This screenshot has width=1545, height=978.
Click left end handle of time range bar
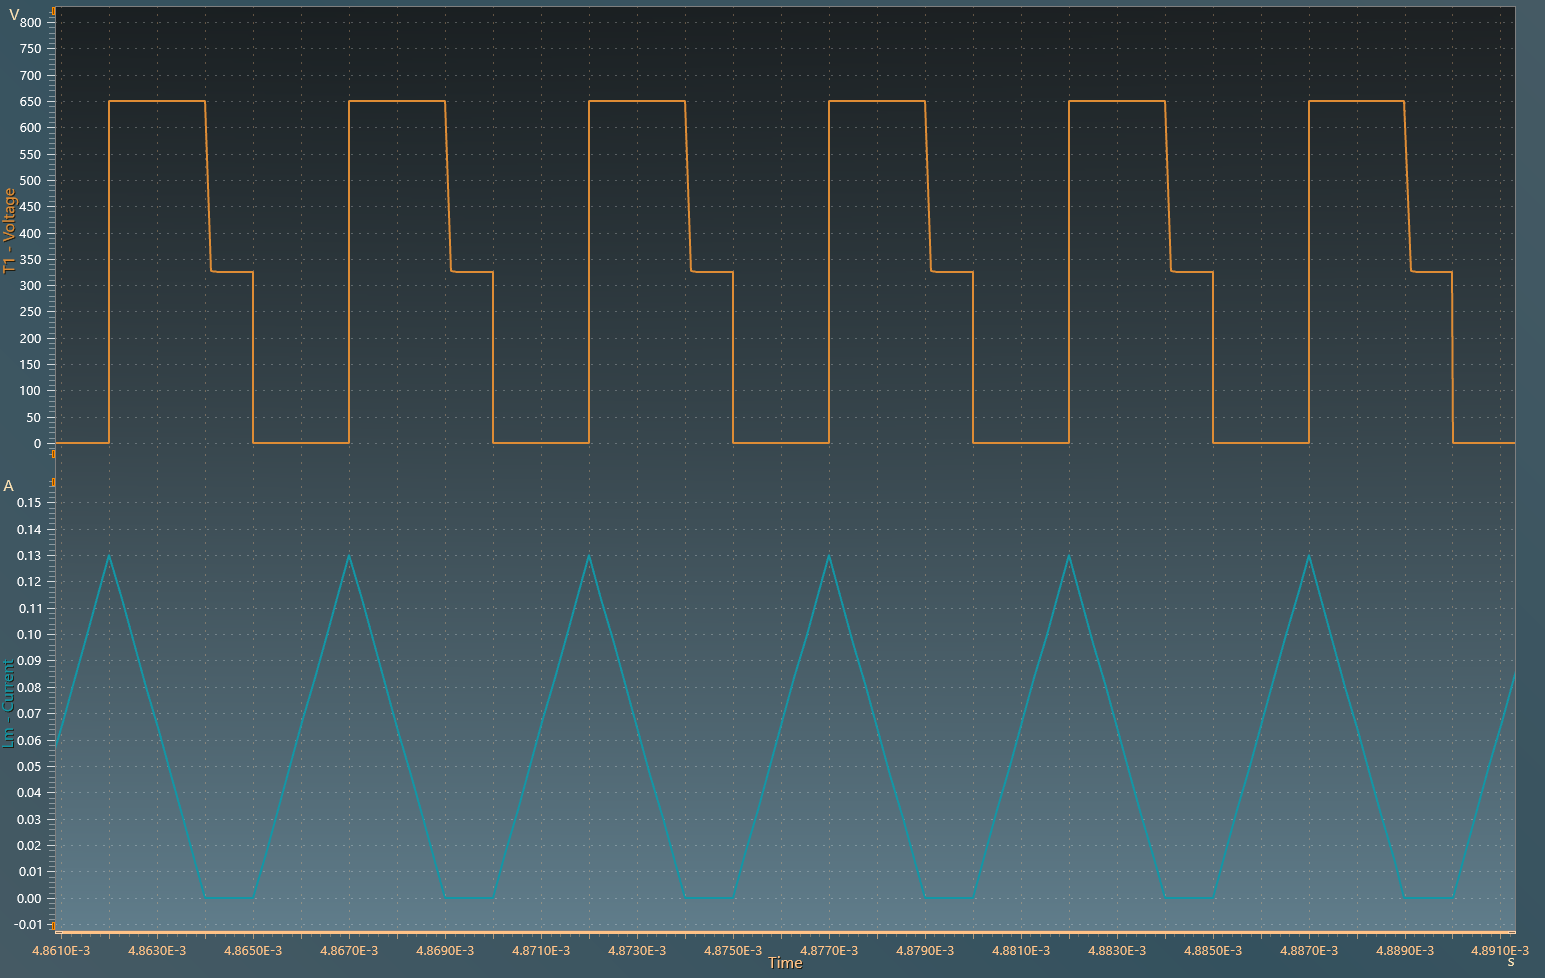(x=57, y=933)
